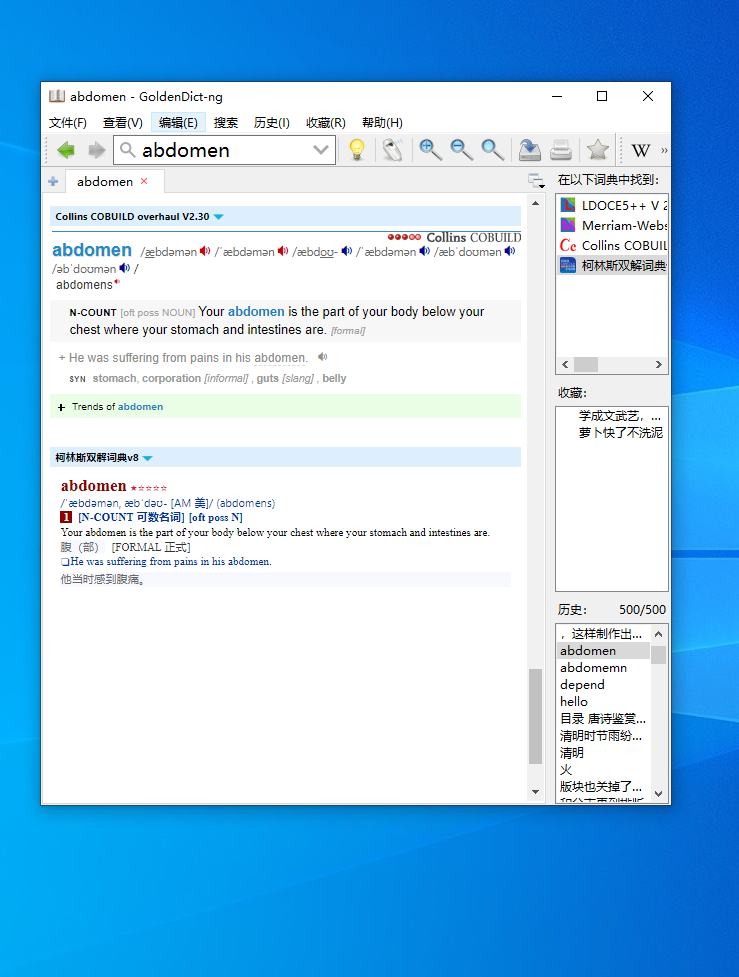Viewport: 739px width, 977px height.
Task: Click the article vertical scrollbar thumb
Action: [x=535, y=716]
